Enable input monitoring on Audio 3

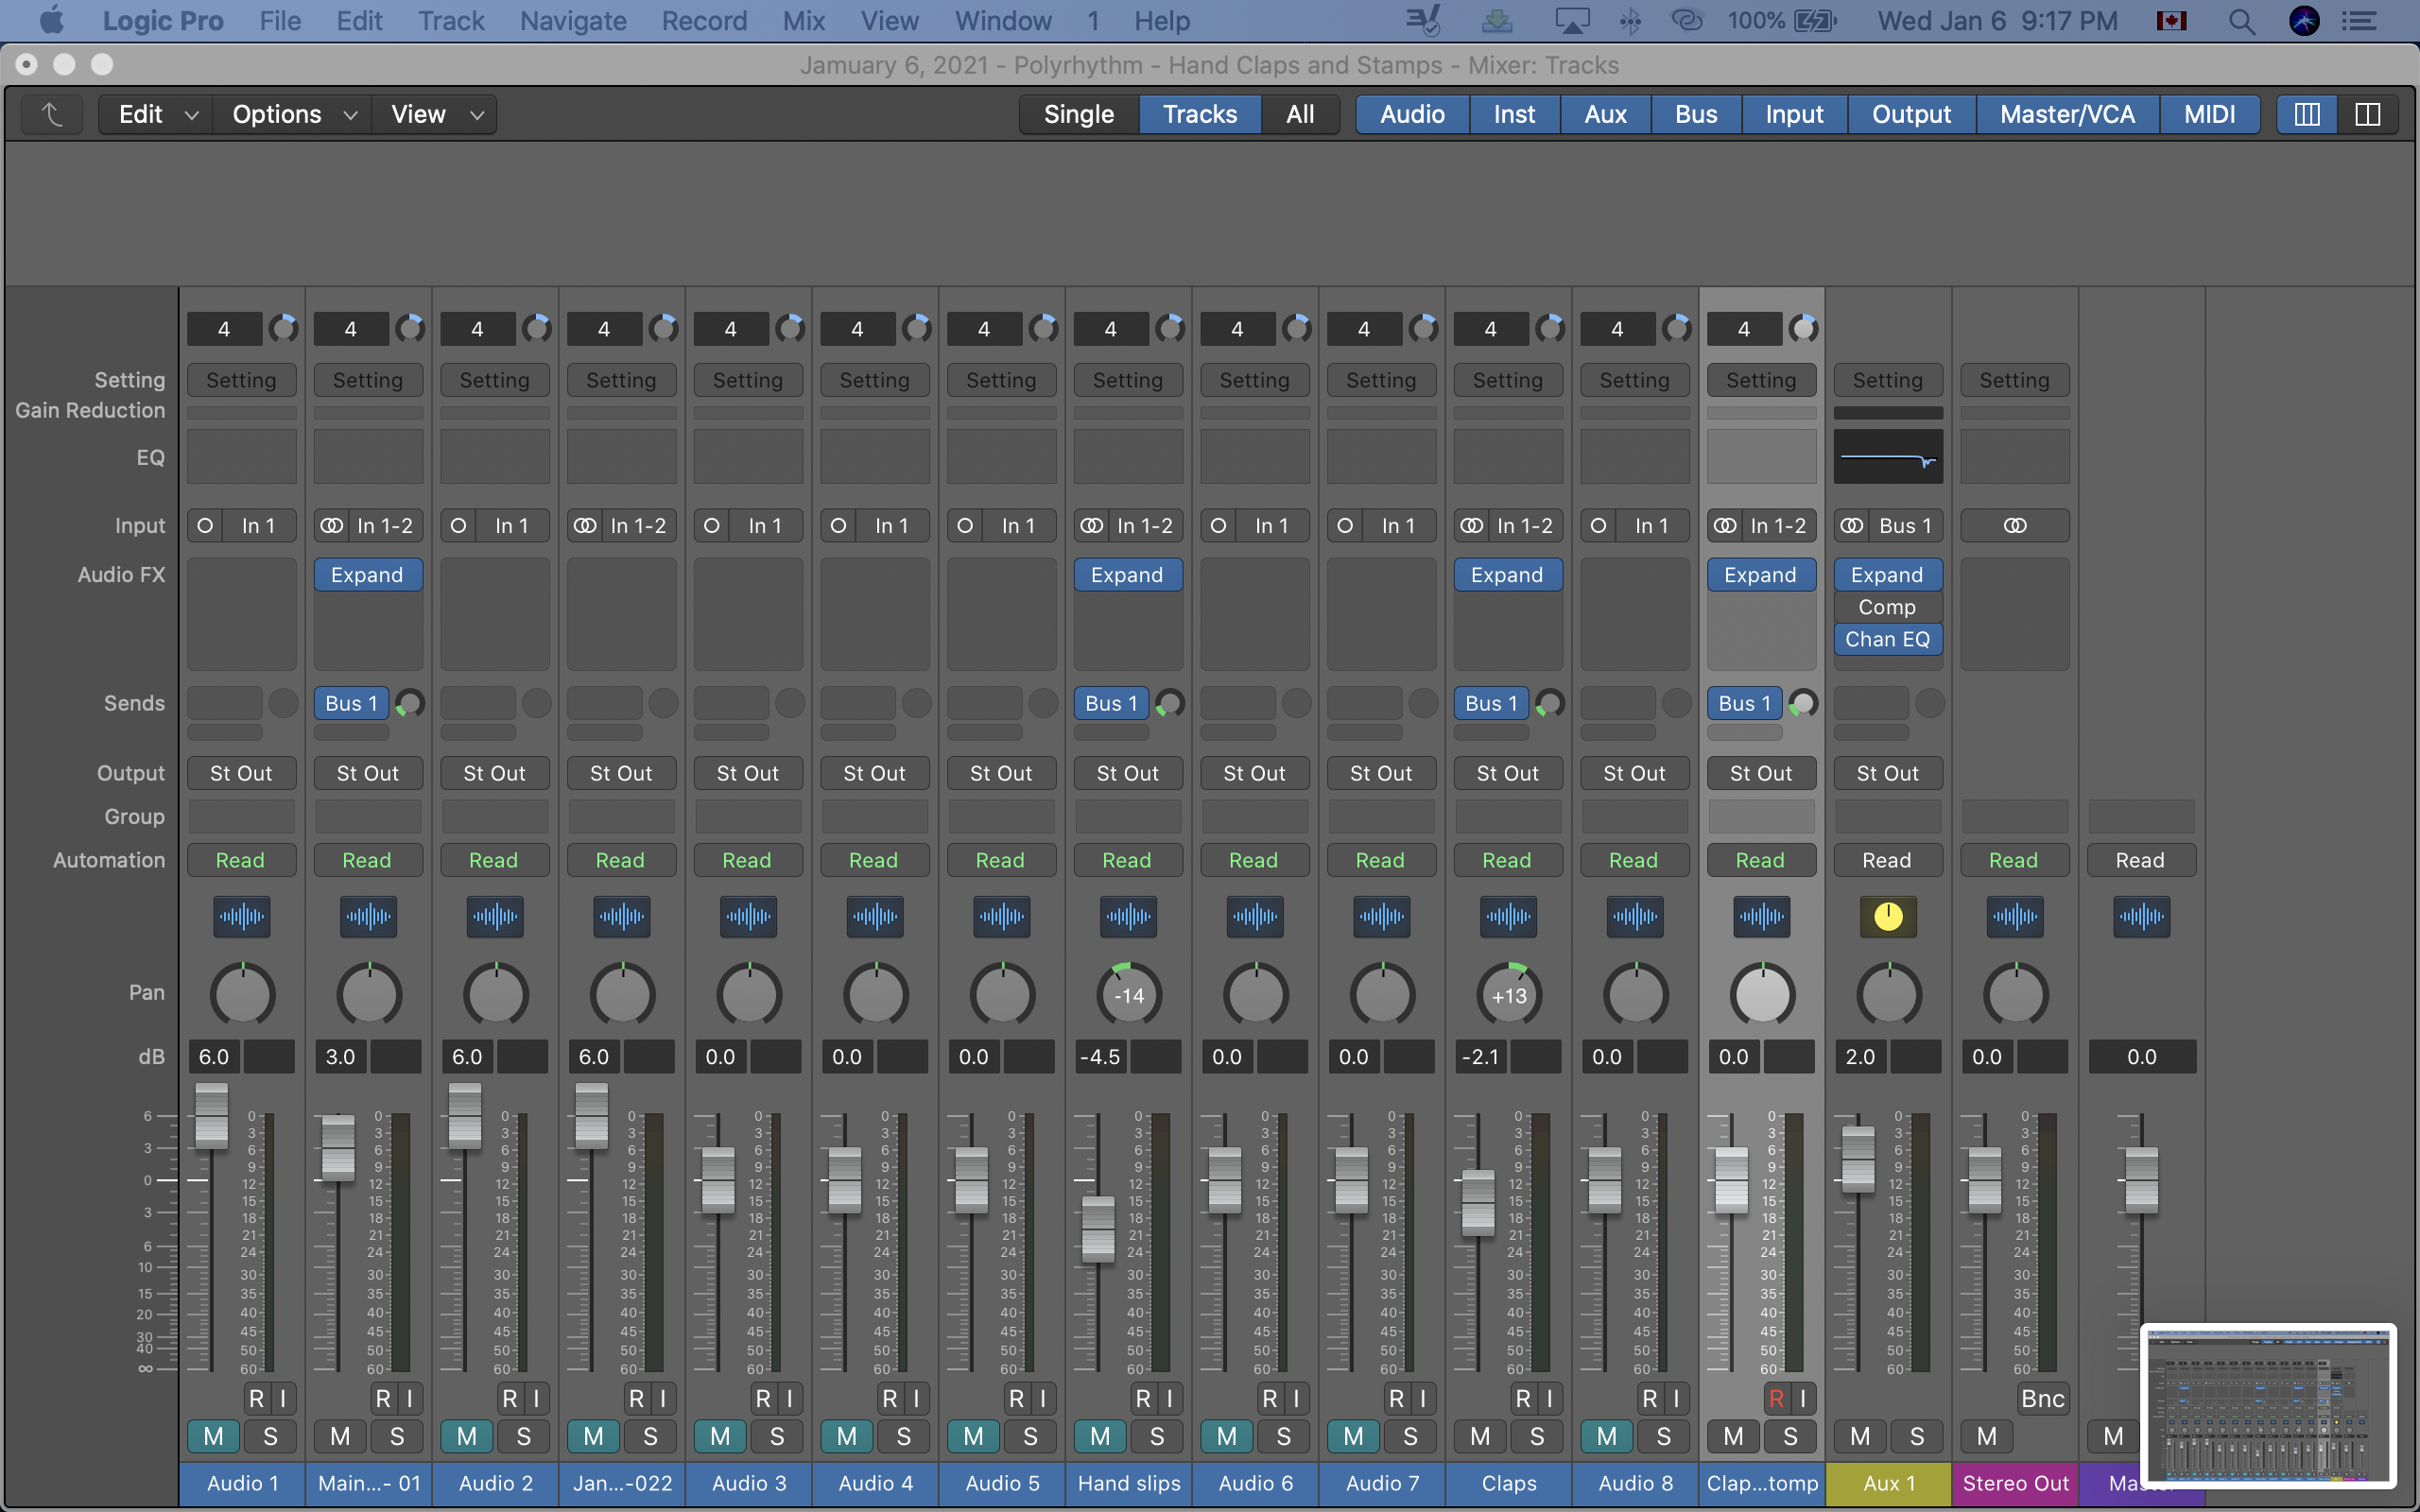[x=790, y=1398]
